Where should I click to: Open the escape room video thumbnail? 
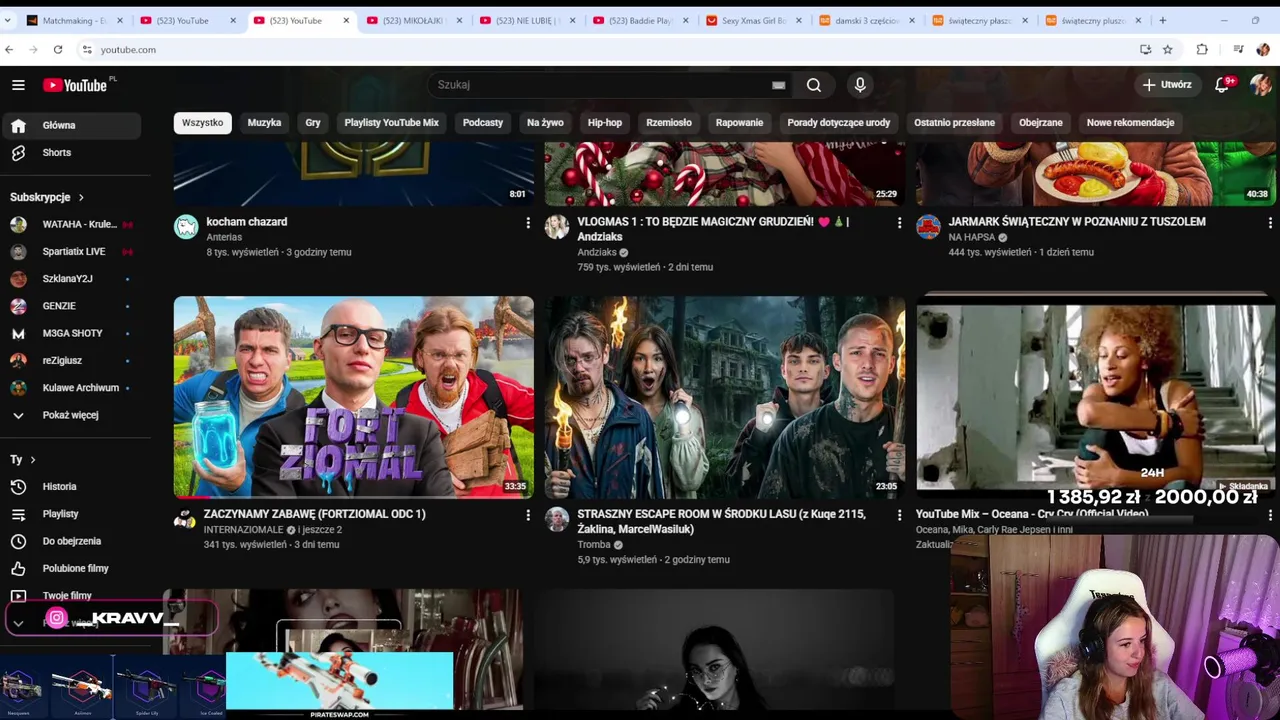(725, 397)
